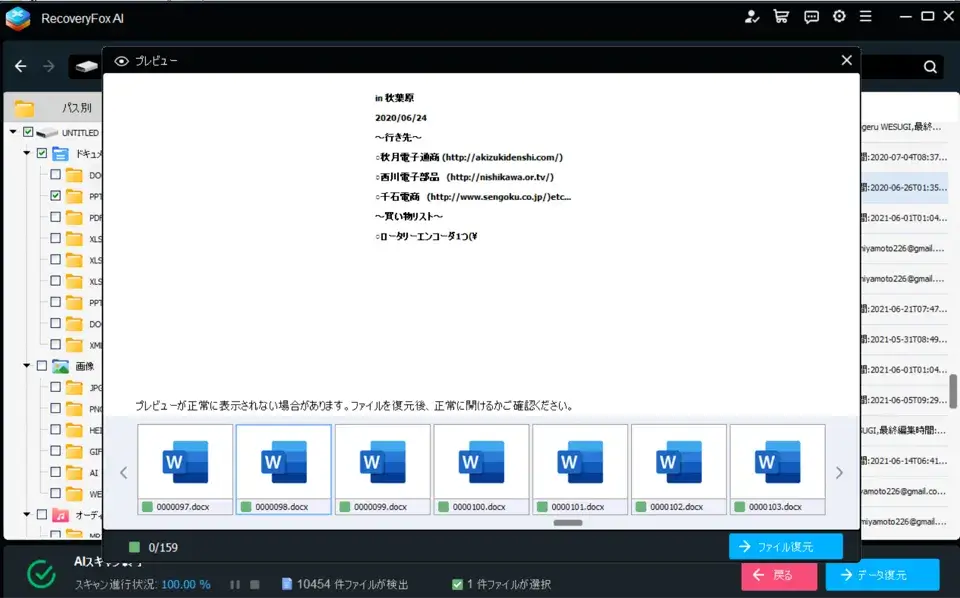Show previous thumbnails with left chevron

124,473
